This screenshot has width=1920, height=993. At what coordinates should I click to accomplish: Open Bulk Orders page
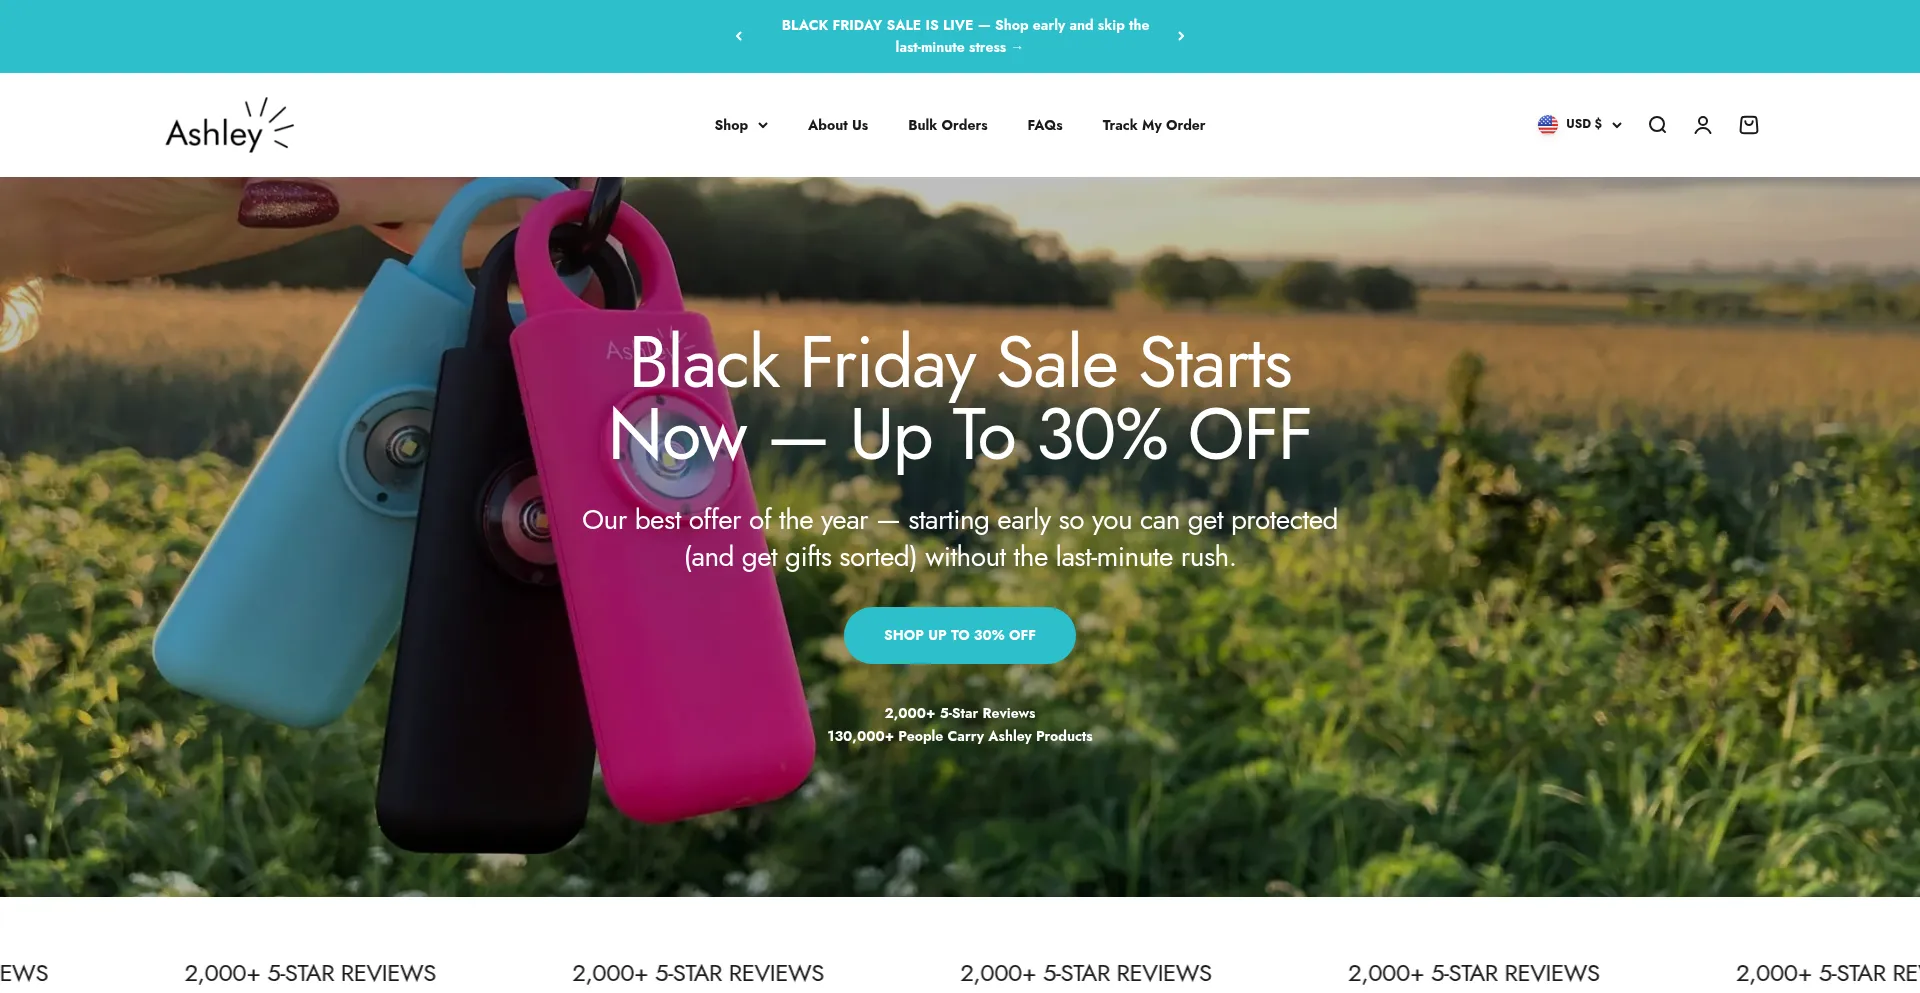(948, 125)
